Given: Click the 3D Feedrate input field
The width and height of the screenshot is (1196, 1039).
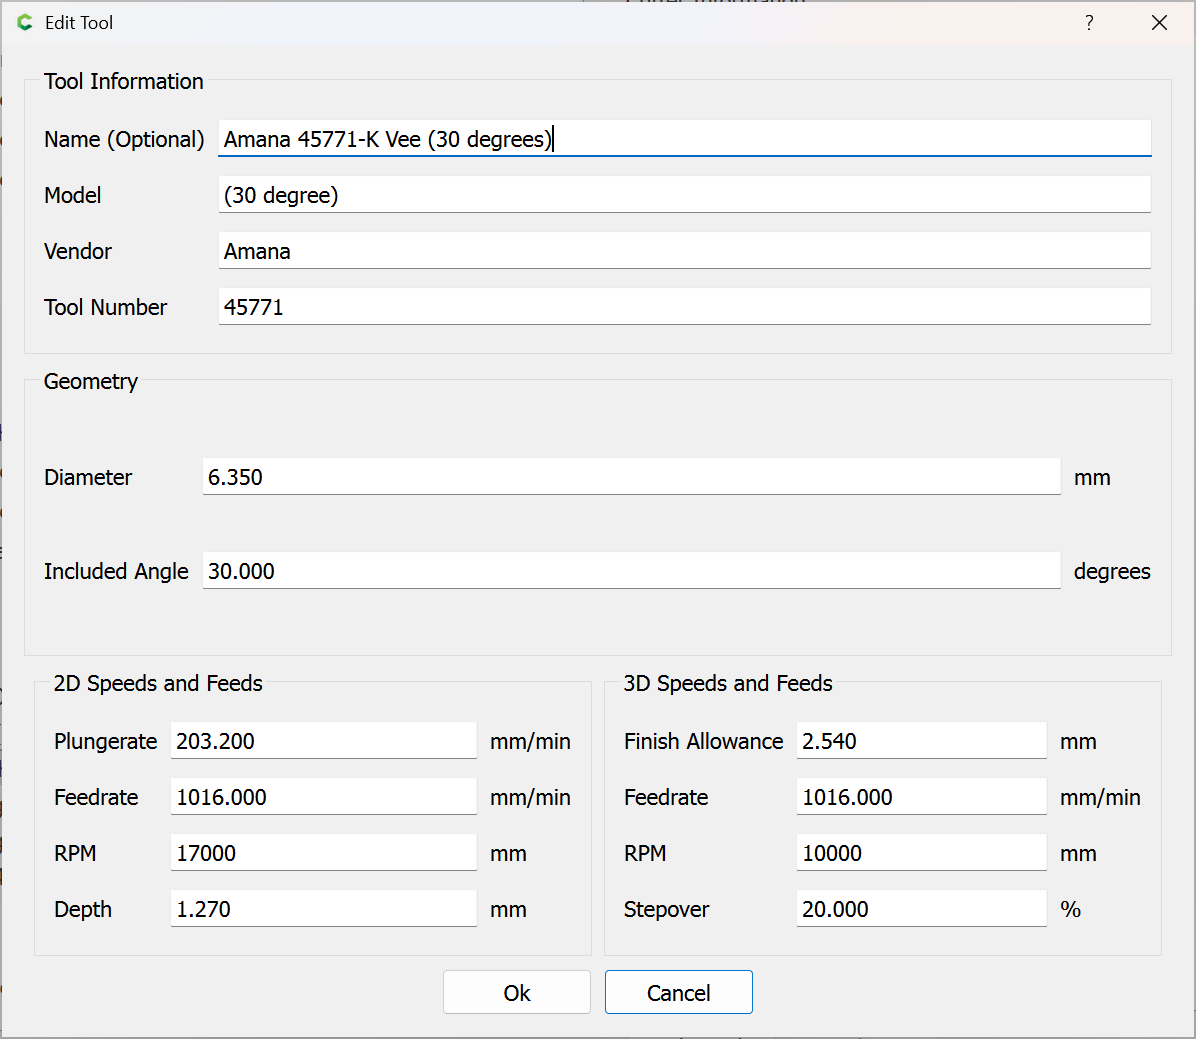Looking at the screenshot, I should [921, 797].
